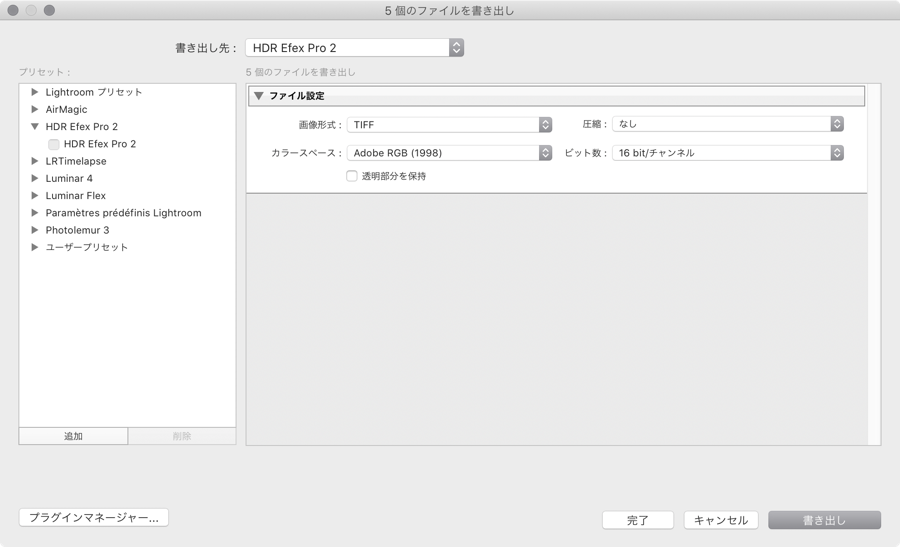Open プラグインマネージャー...

94,517
